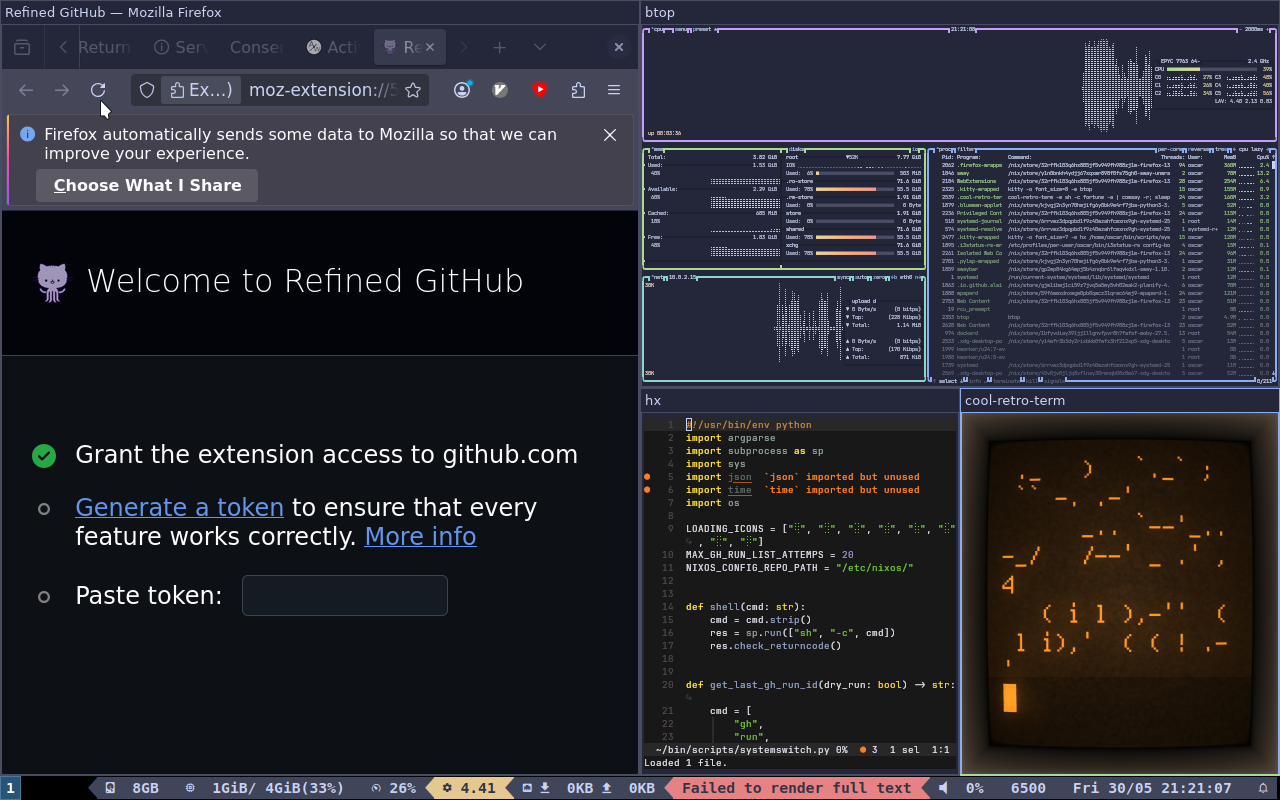Click the green checkmark beside Grant access
This screenshot has width=1280, height=800.
point(44,456)
